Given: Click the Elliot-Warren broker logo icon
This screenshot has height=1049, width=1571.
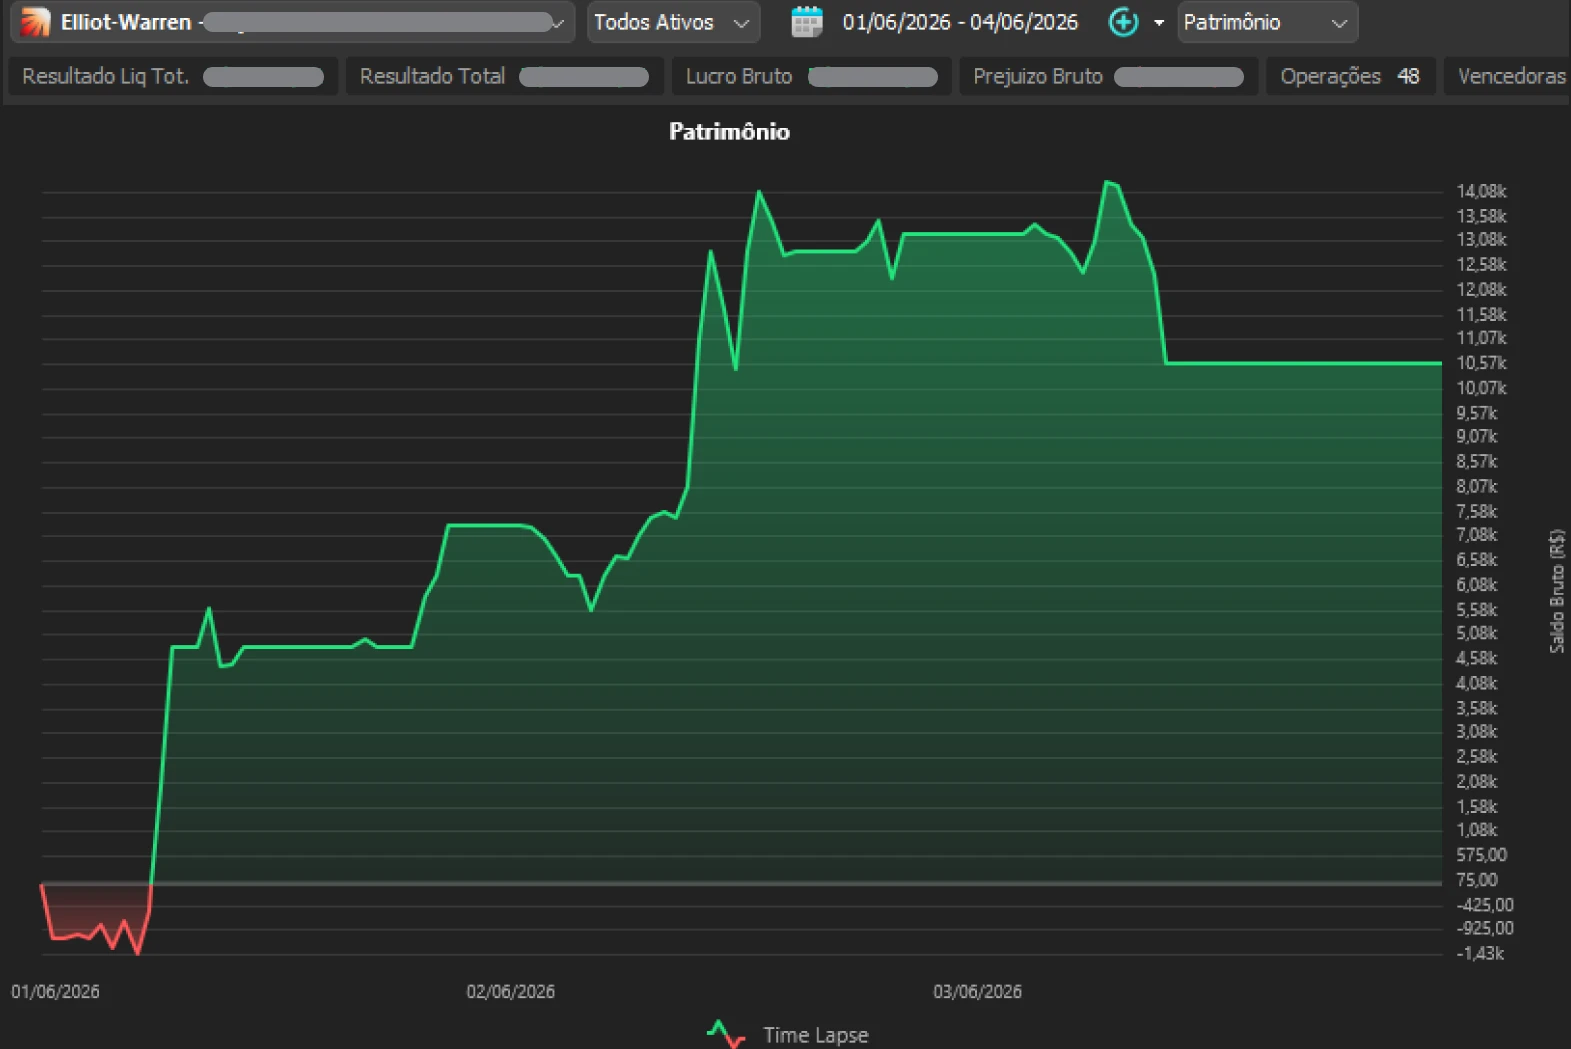Looking at the screenshot, I should click(x=35, y=22).
